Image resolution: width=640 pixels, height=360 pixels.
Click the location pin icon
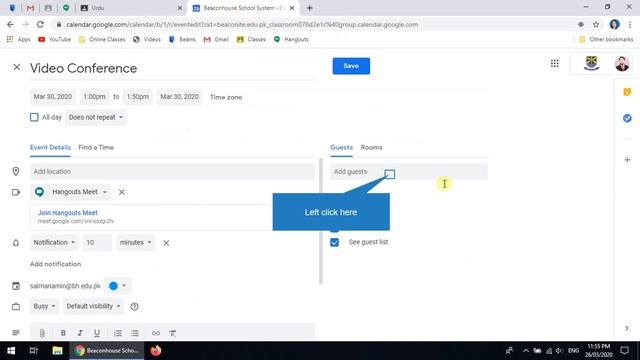[16, 171]
